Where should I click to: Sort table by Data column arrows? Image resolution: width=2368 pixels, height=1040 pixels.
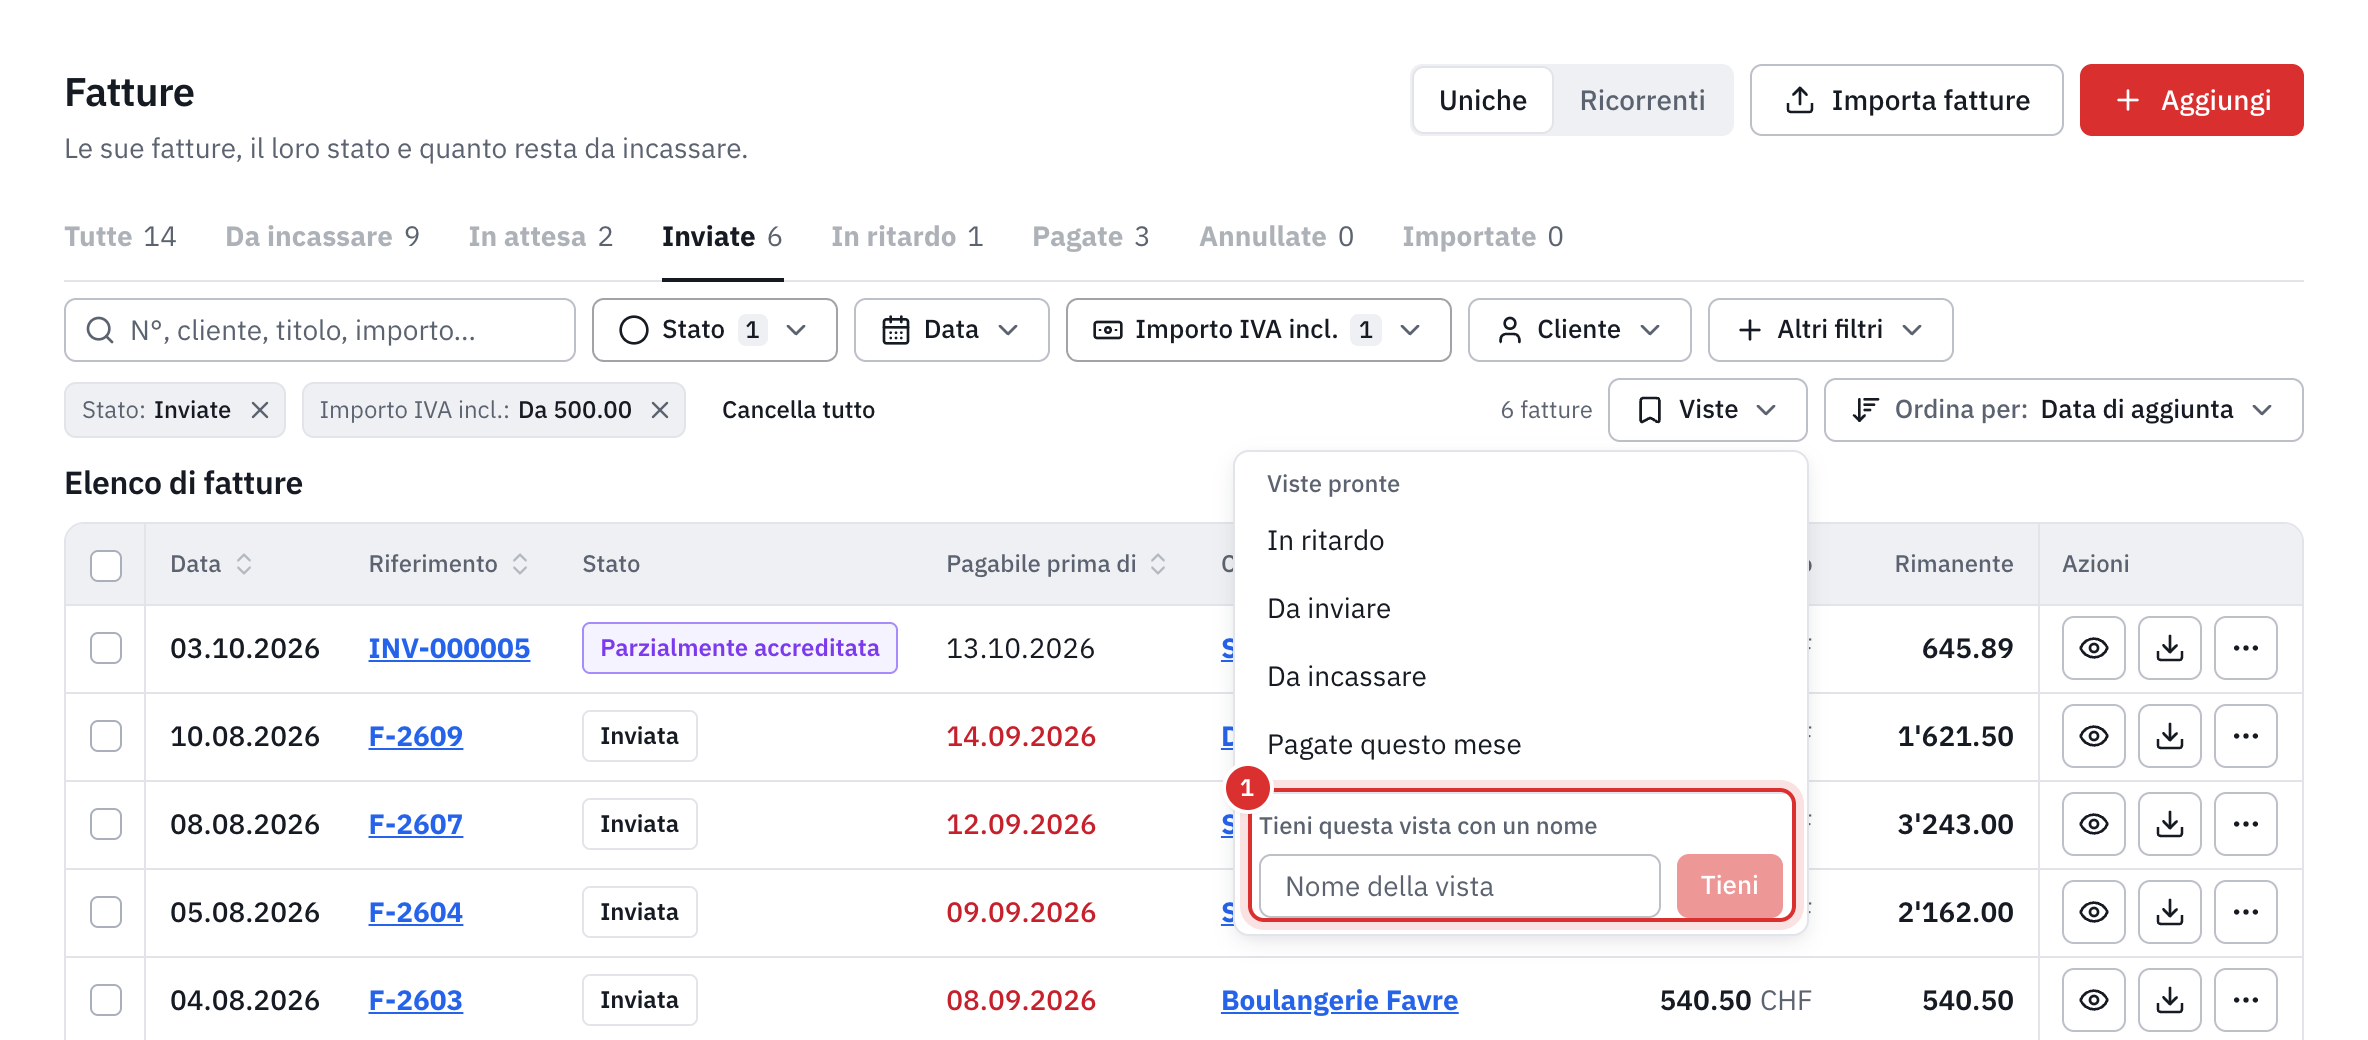tap(244, 564)
